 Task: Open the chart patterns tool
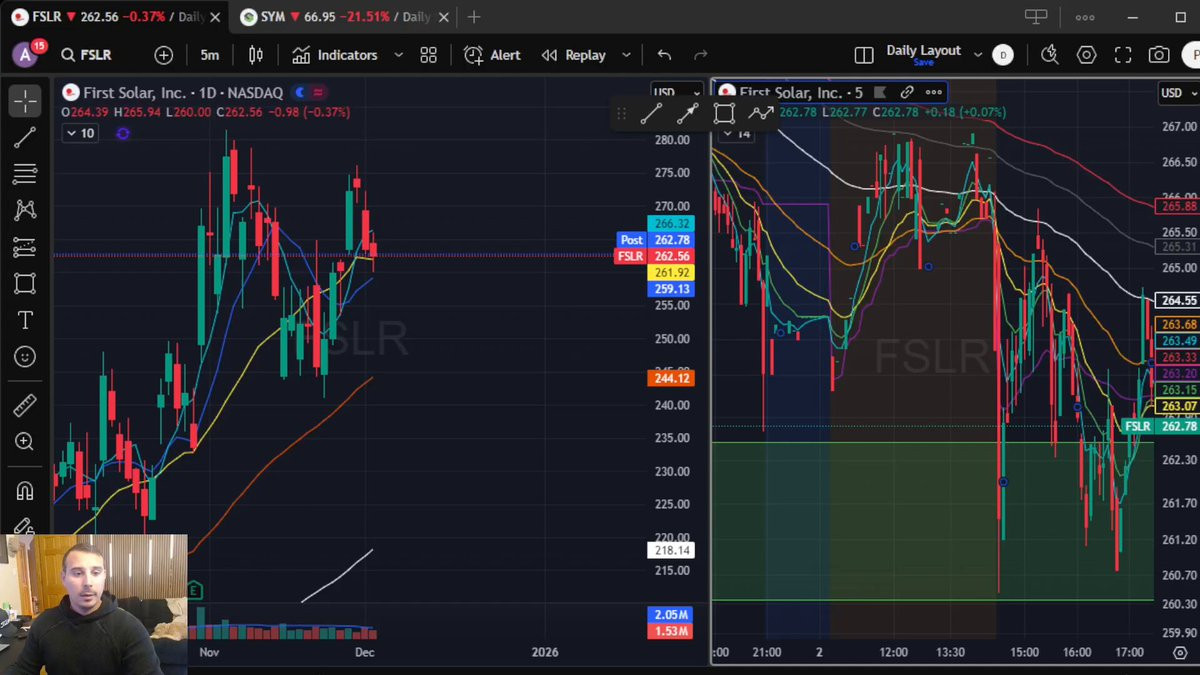click(25, 210)
